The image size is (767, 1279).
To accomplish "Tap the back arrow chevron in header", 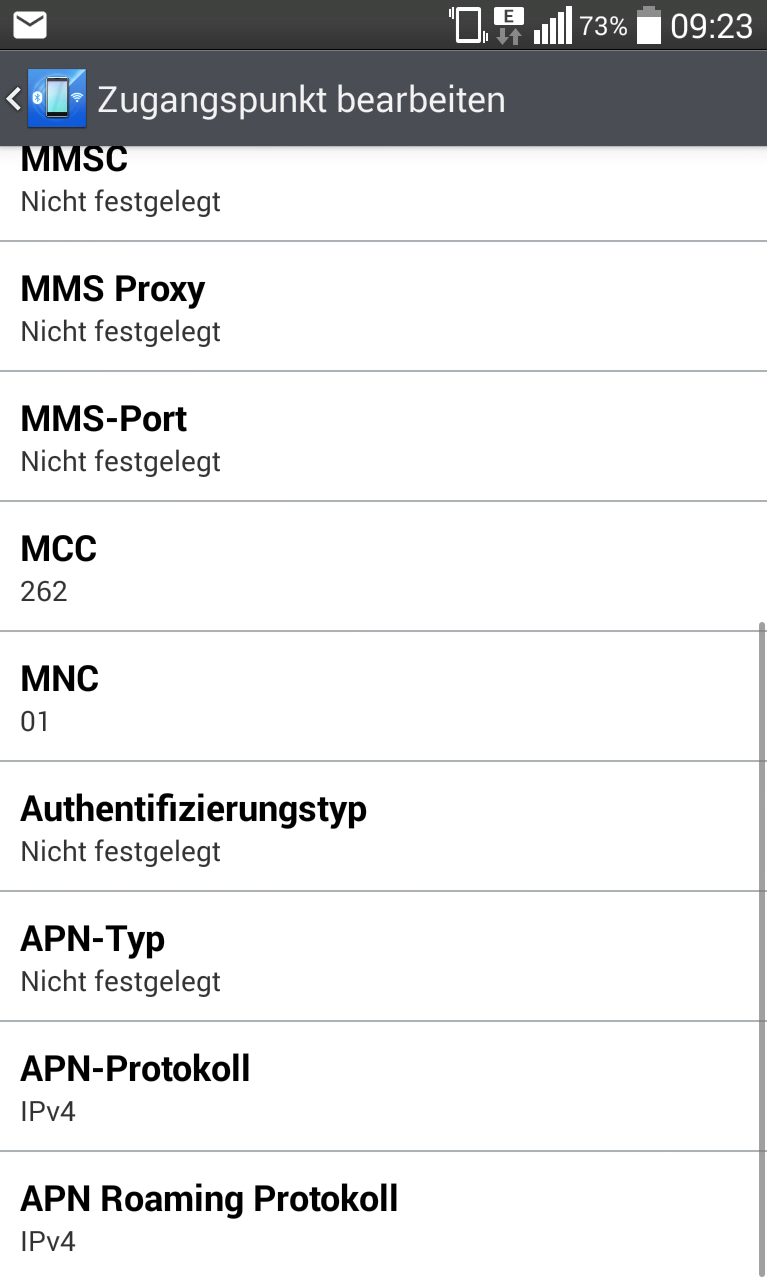I will pyautogui.click(x=13, y=99).
